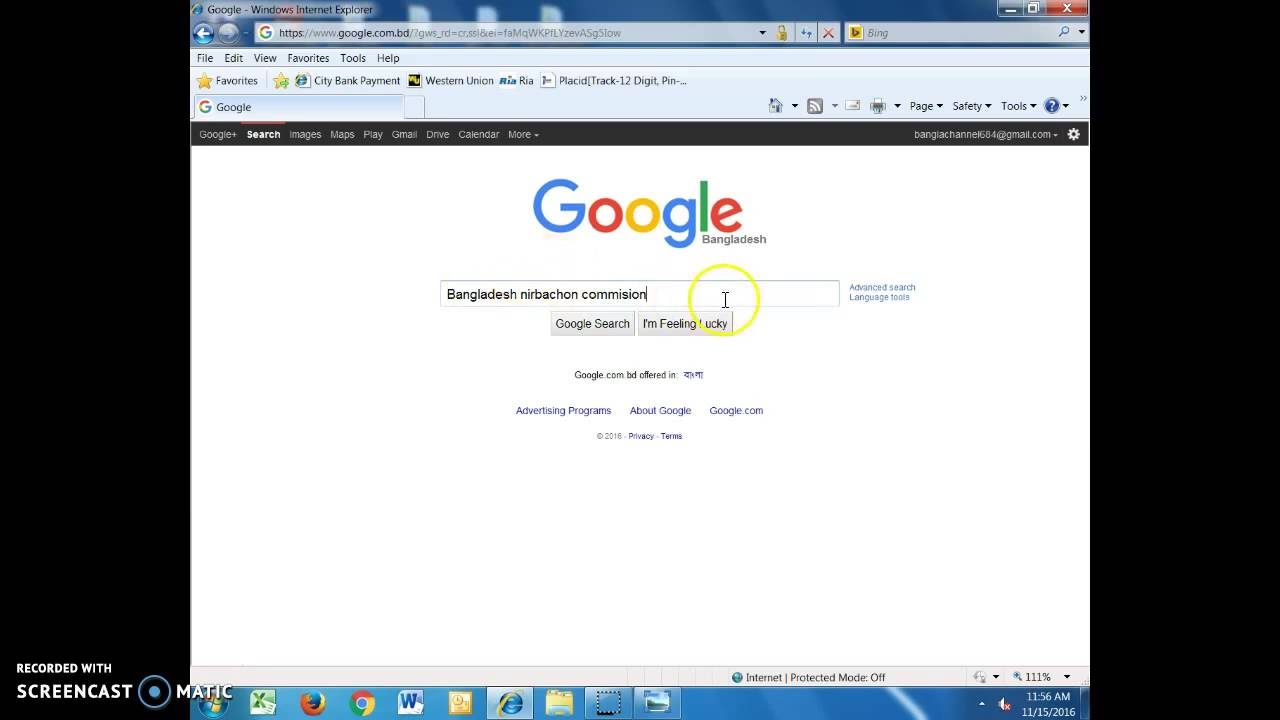Open Outlook from the taskbar
Screen dimensions: 1280x720
click(460, 703)
